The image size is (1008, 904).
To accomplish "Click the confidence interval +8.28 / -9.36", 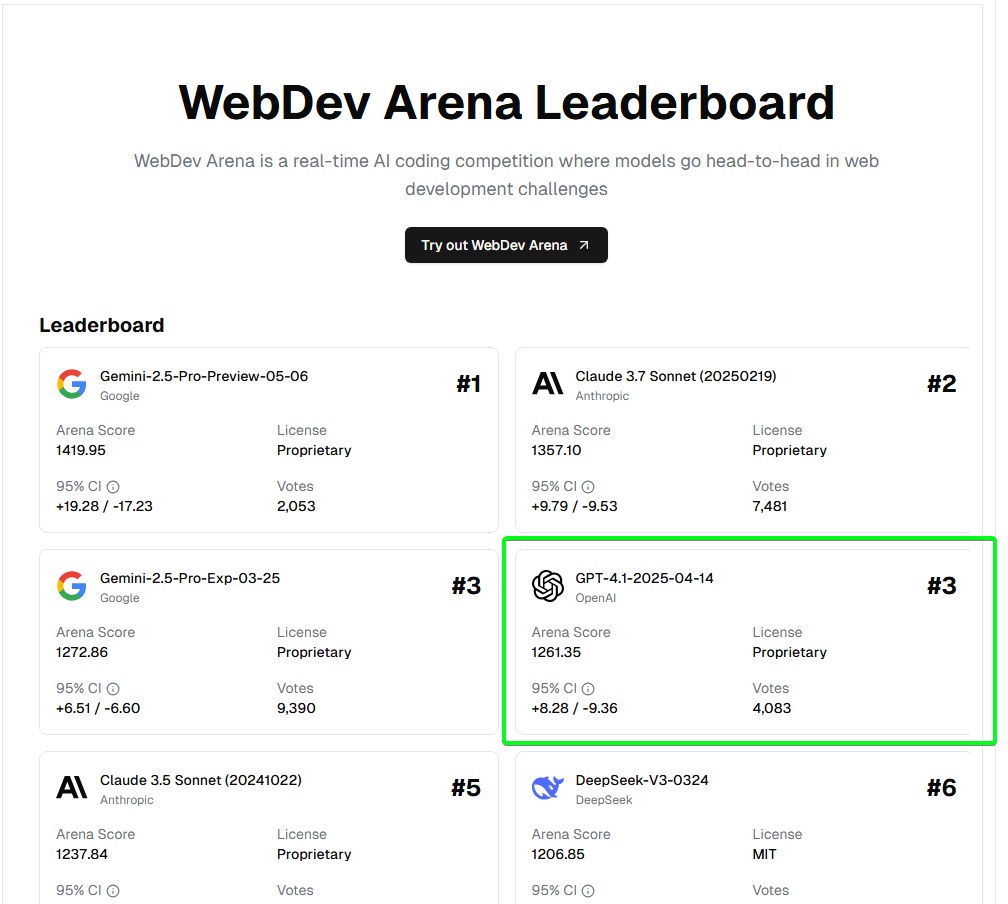I will coord(574,708).
